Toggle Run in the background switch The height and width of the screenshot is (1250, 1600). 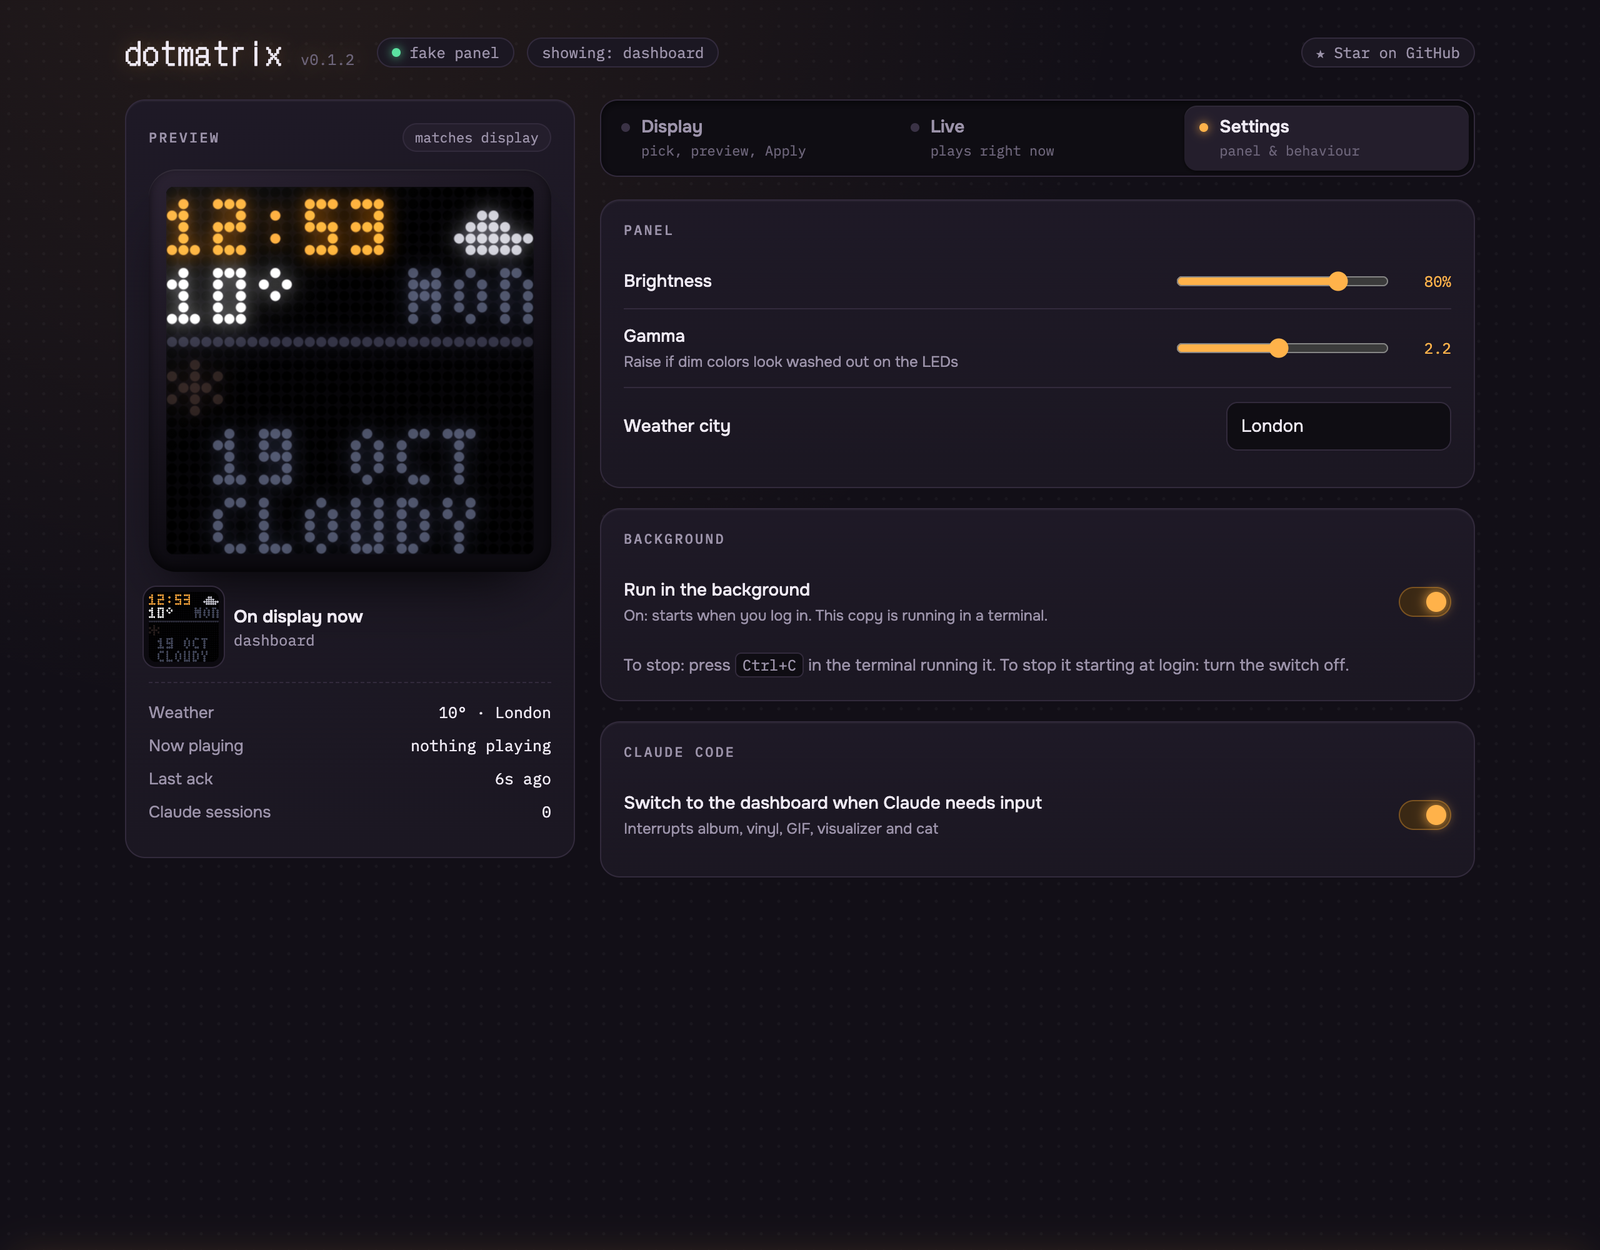(x=1424, y=602)
